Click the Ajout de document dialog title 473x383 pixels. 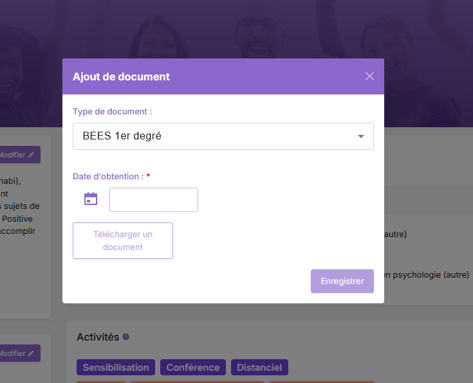(121, 77)
